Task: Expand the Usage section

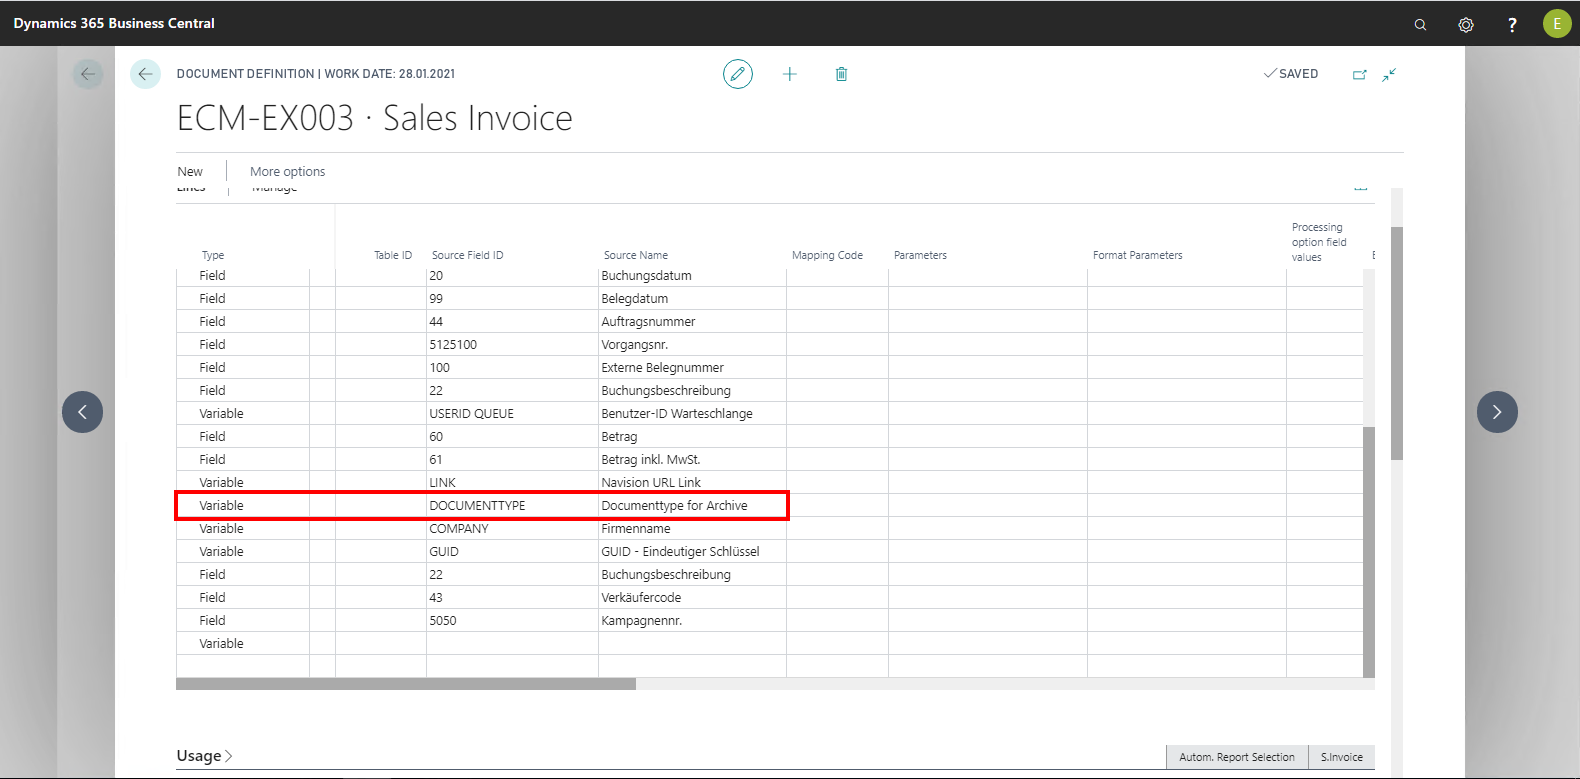Action: [204, 756]
